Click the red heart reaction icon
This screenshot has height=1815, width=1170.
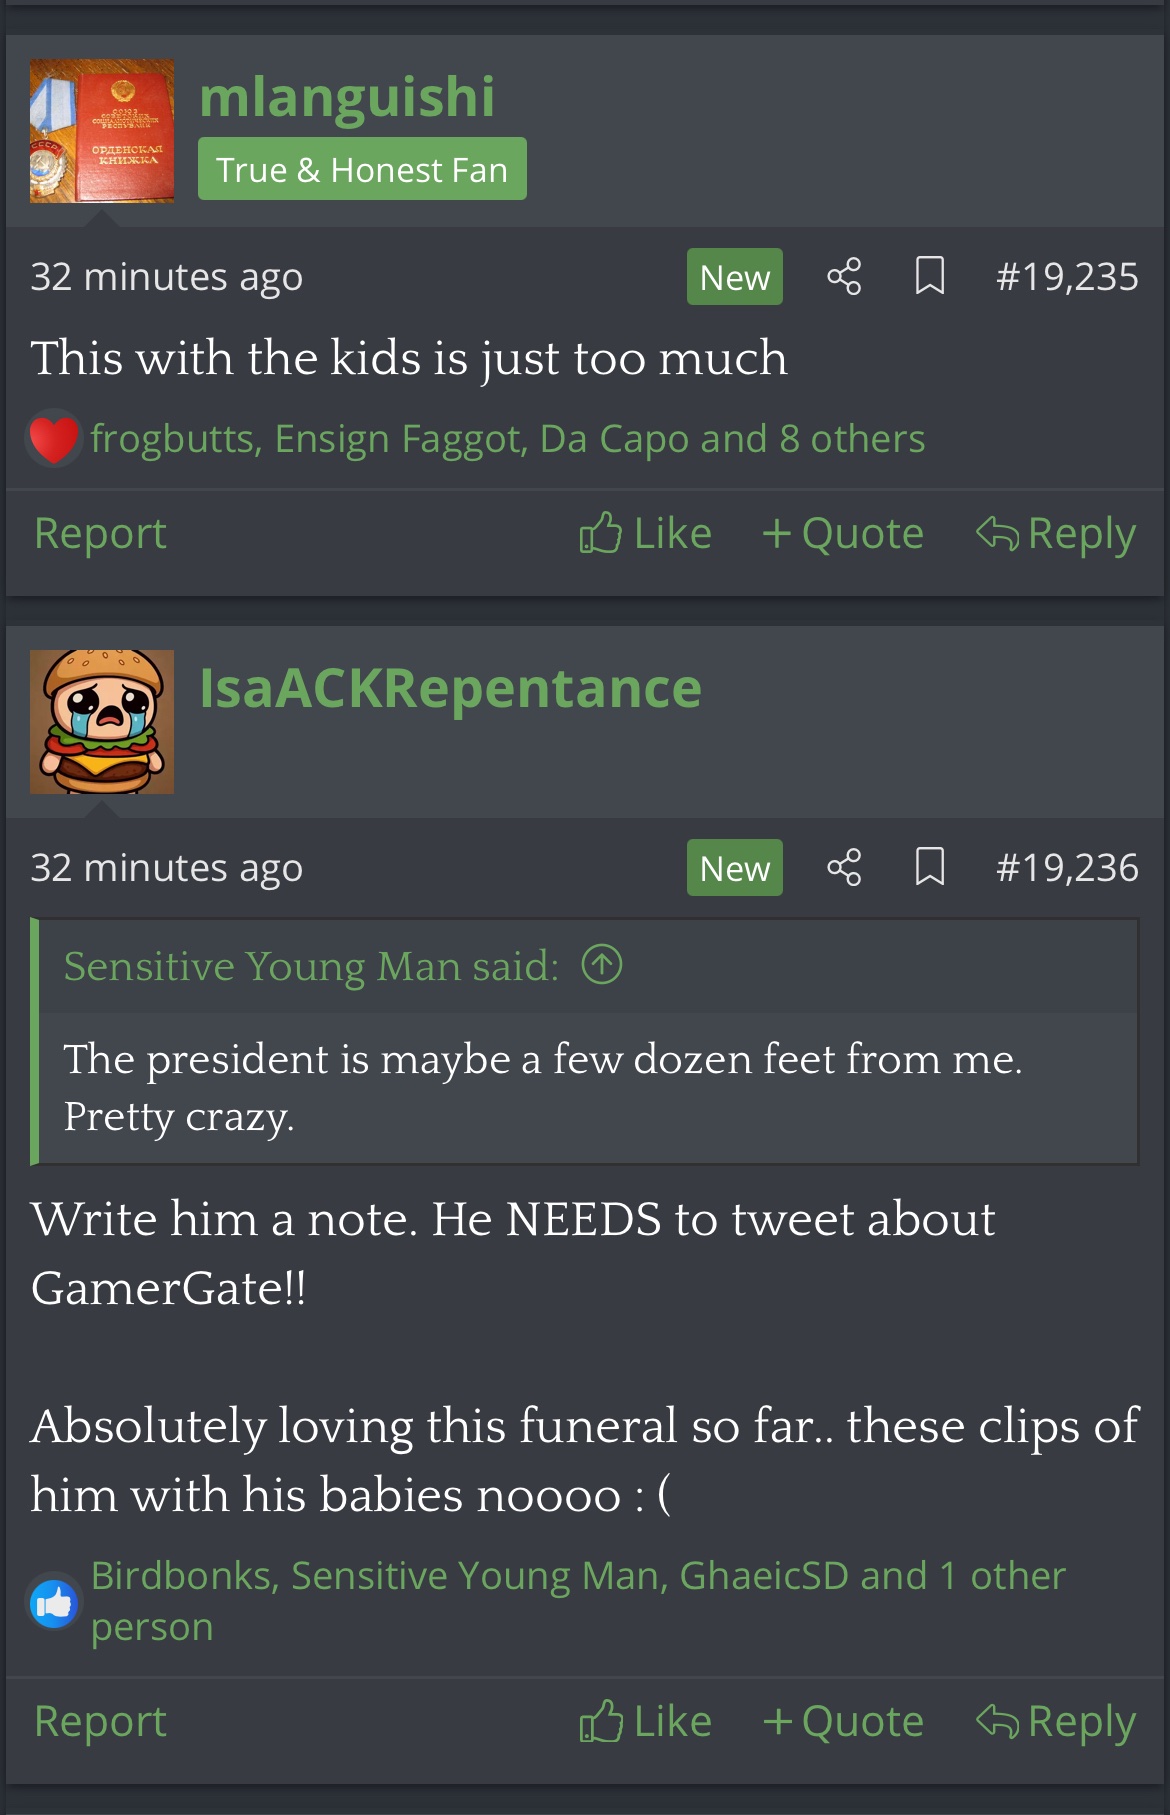[x=54, y=439]
